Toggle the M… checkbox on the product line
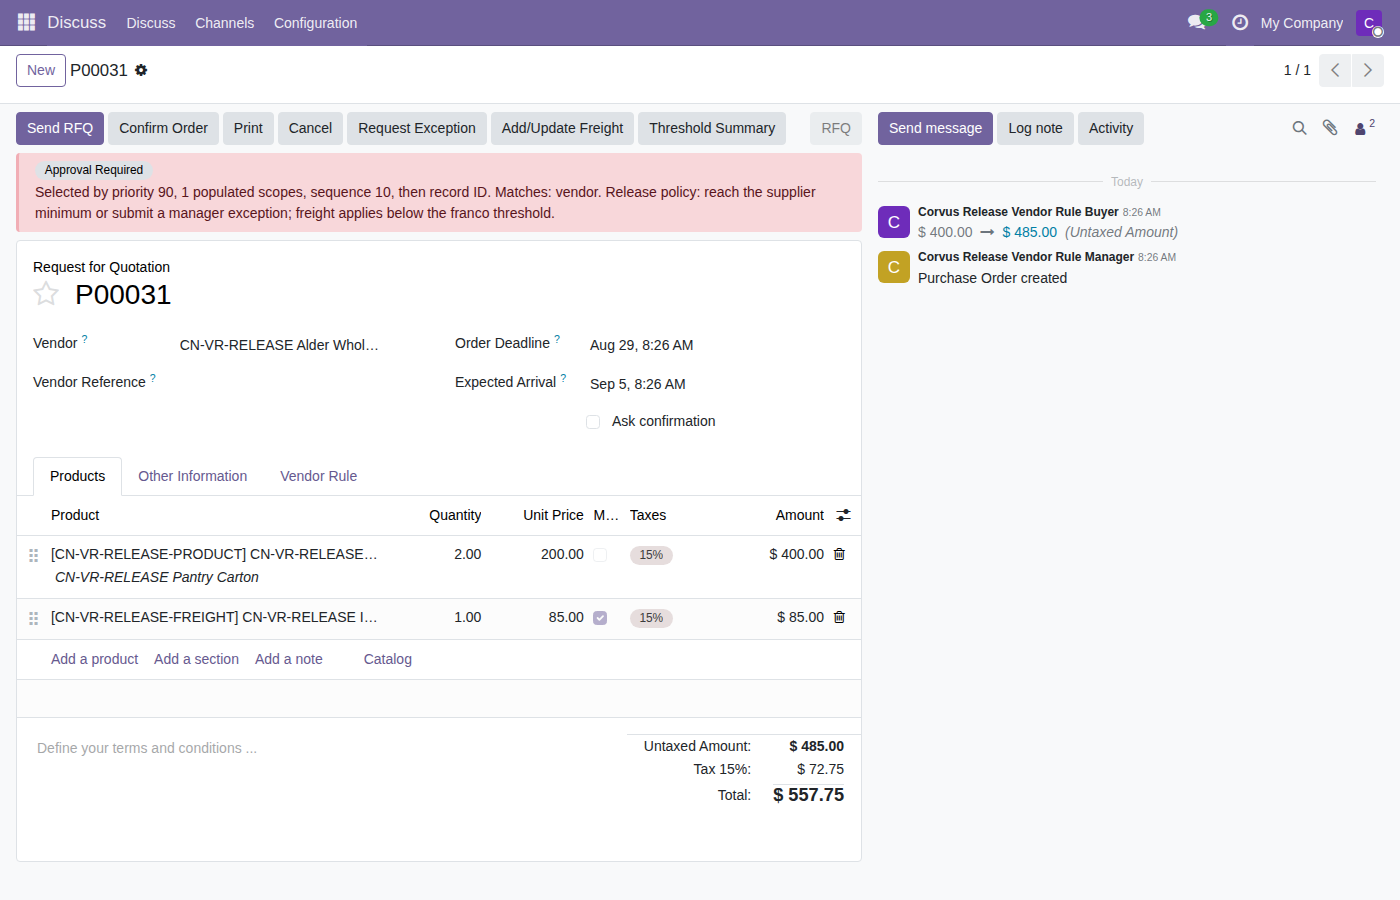The width and height of the screenshot is (1400, 900). click(x=600, y=555)
